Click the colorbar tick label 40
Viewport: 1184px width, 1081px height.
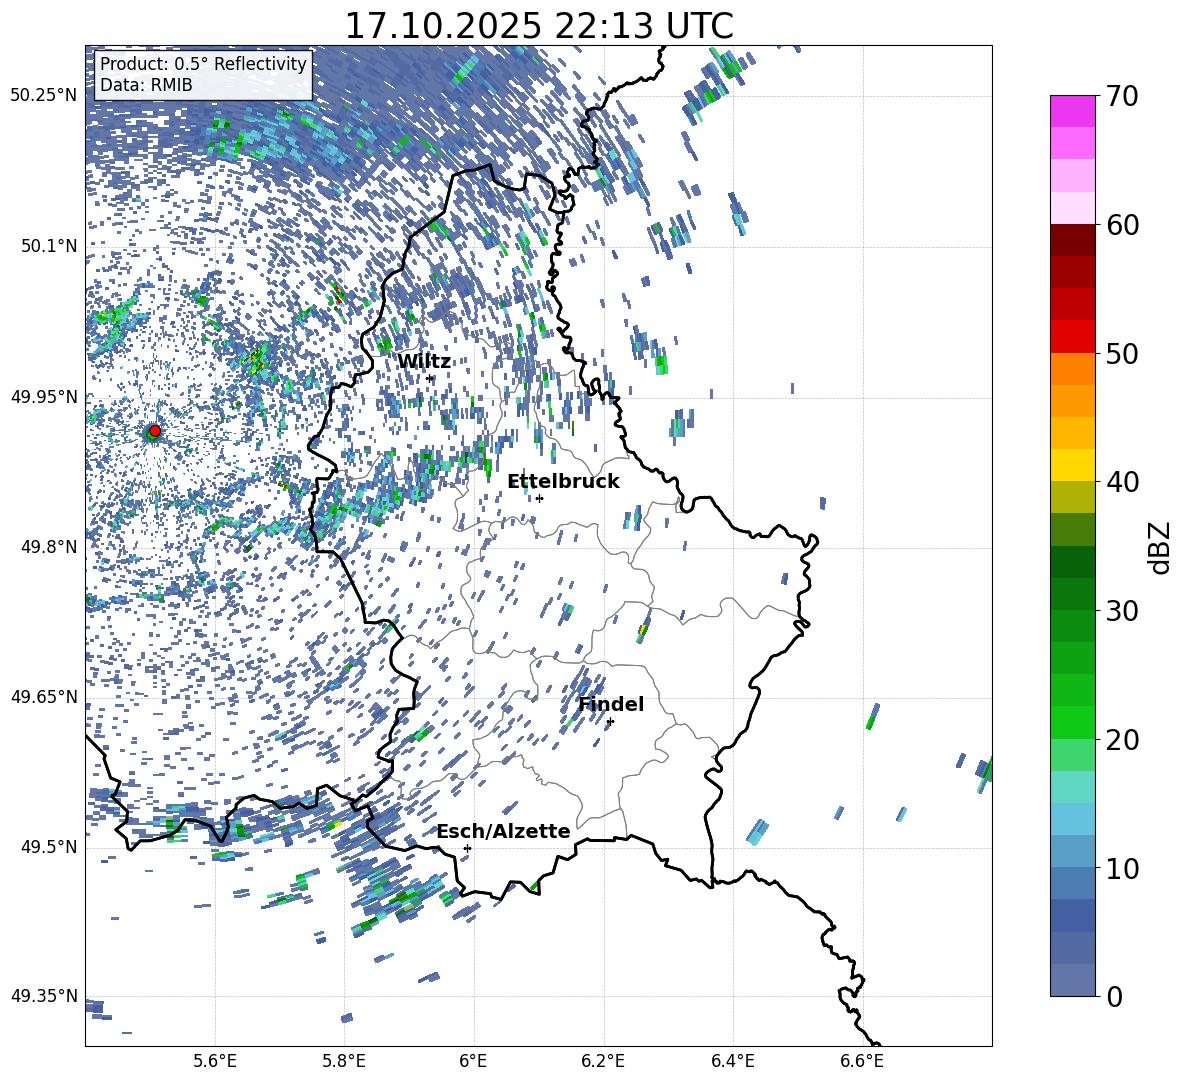1123,482
